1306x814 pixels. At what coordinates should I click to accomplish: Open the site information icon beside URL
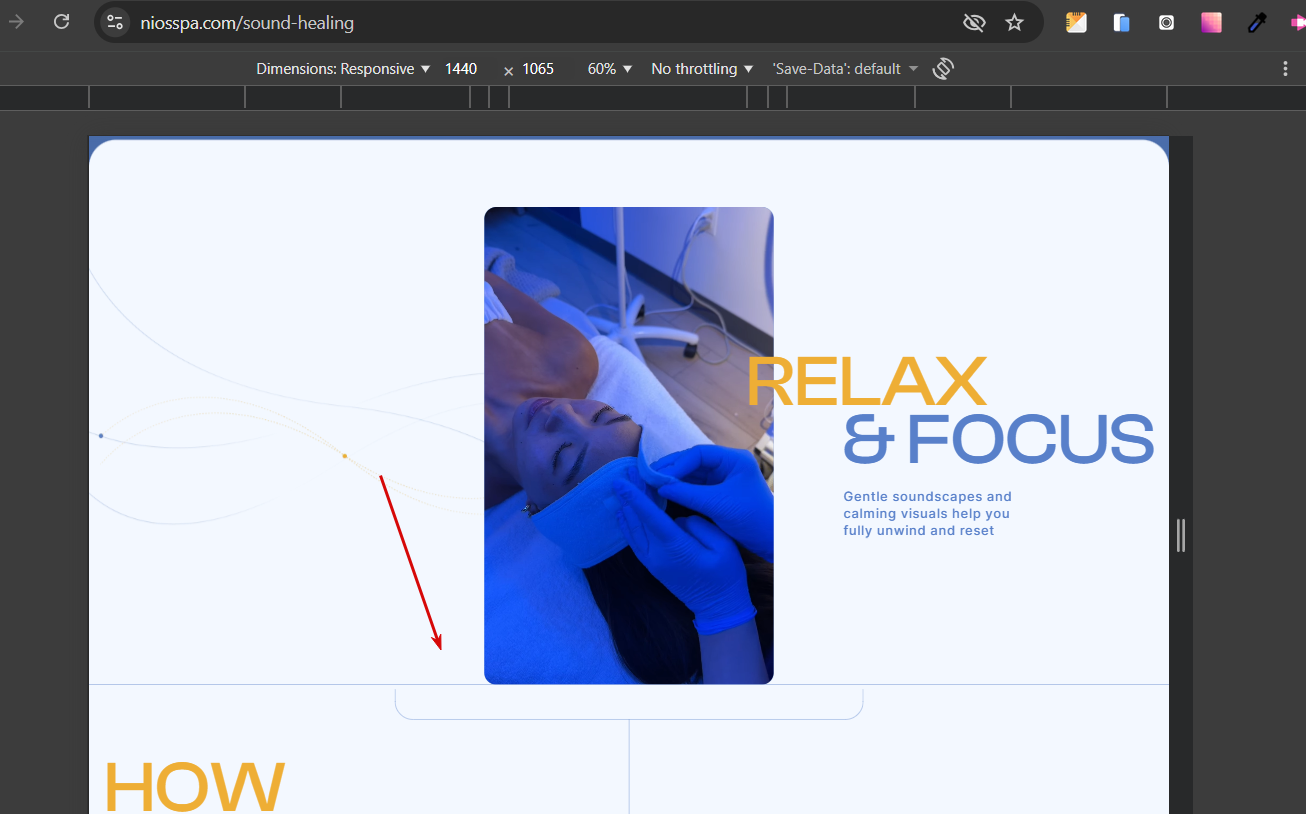tap(115, 22)
